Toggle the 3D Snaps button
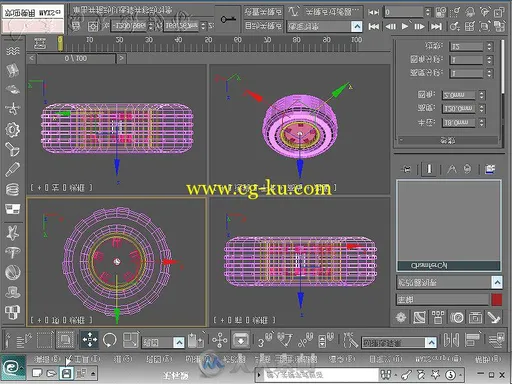 click(x=266, y=340)
